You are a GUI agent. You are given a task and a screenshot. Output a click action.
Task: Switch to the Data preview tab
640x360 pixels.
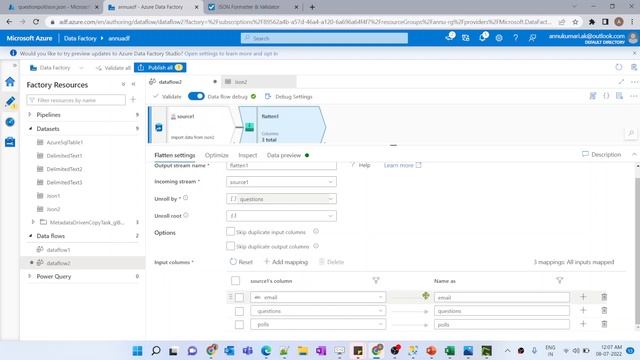pyautogui.click(x=284, y=155)
